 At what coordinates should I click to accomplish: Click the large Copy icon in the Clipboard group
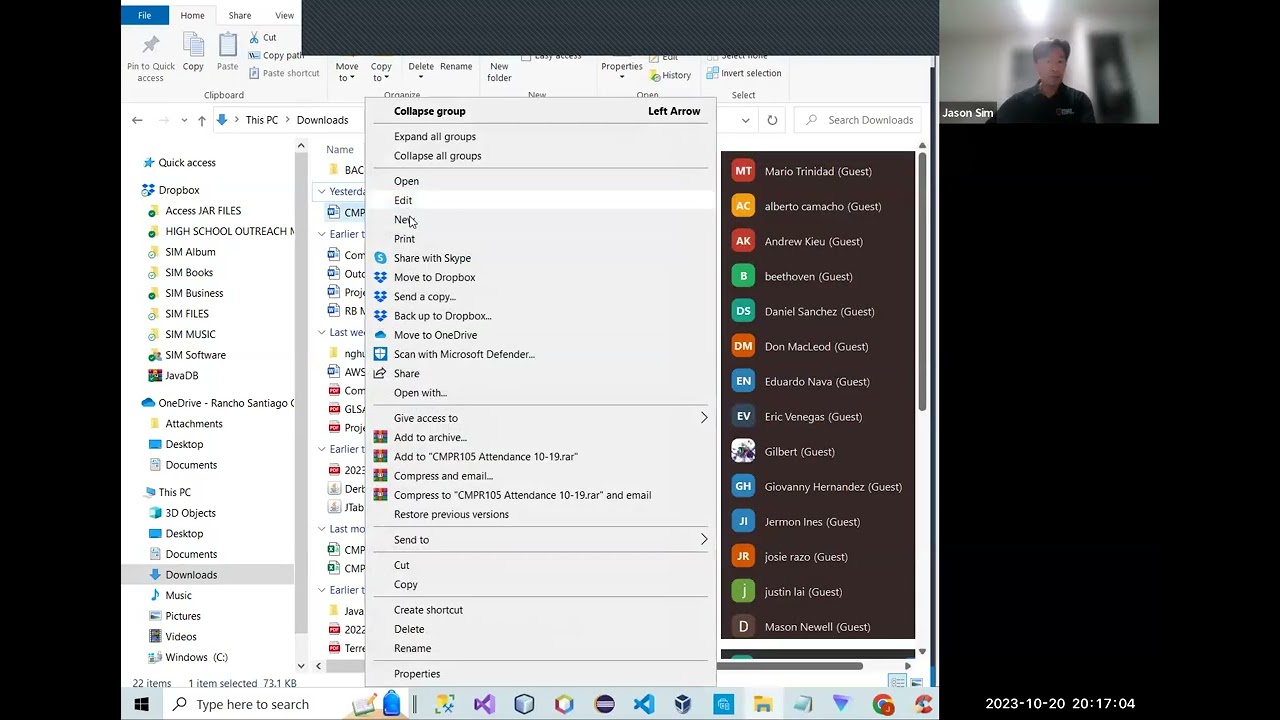coord(193,52)
